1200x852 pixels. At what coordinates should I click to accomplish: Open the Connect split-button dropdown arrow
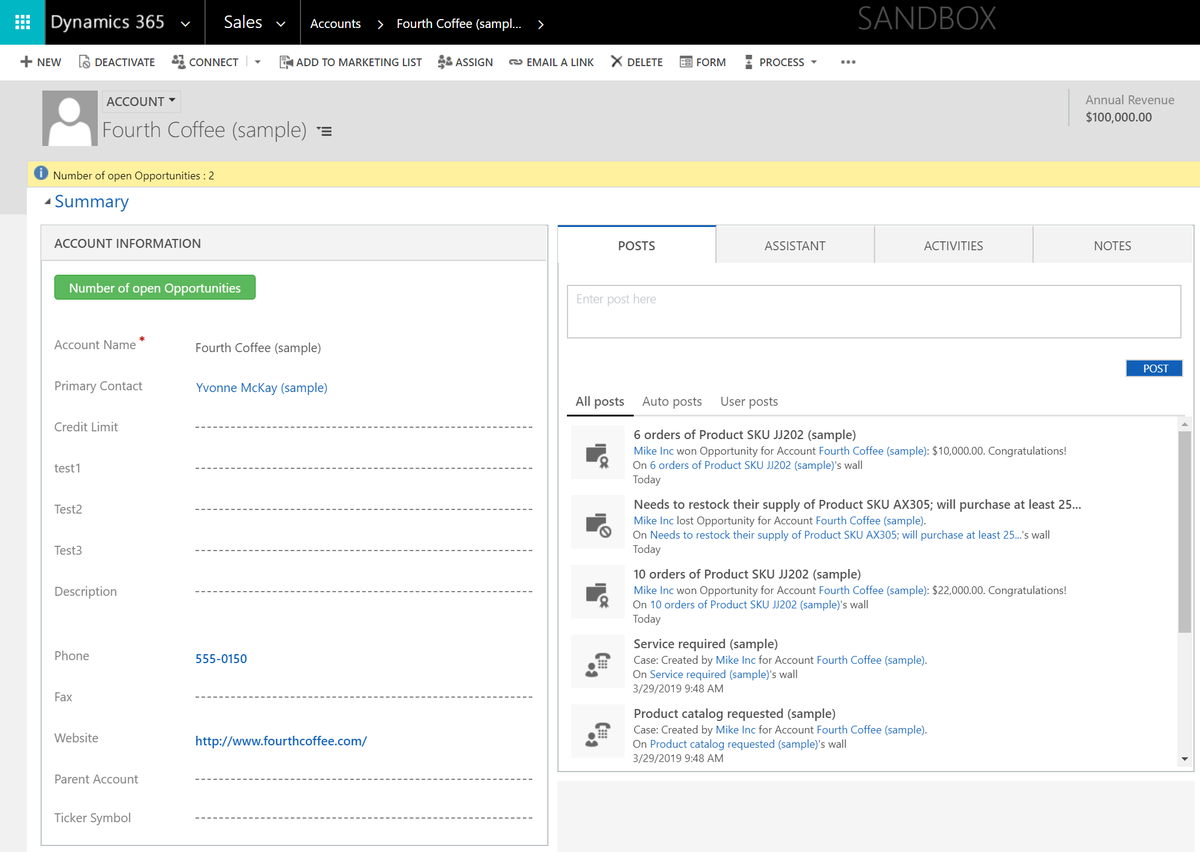coord(257,62)
